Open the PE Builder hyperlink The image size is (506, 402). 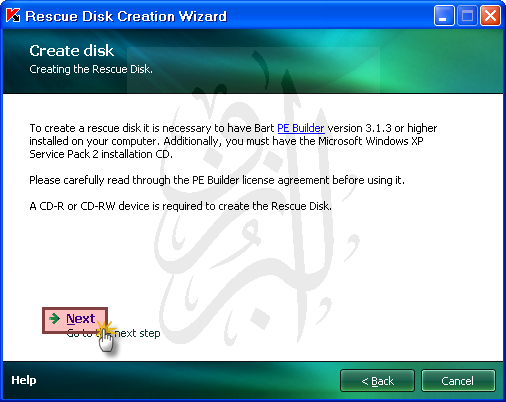[301, 128]
